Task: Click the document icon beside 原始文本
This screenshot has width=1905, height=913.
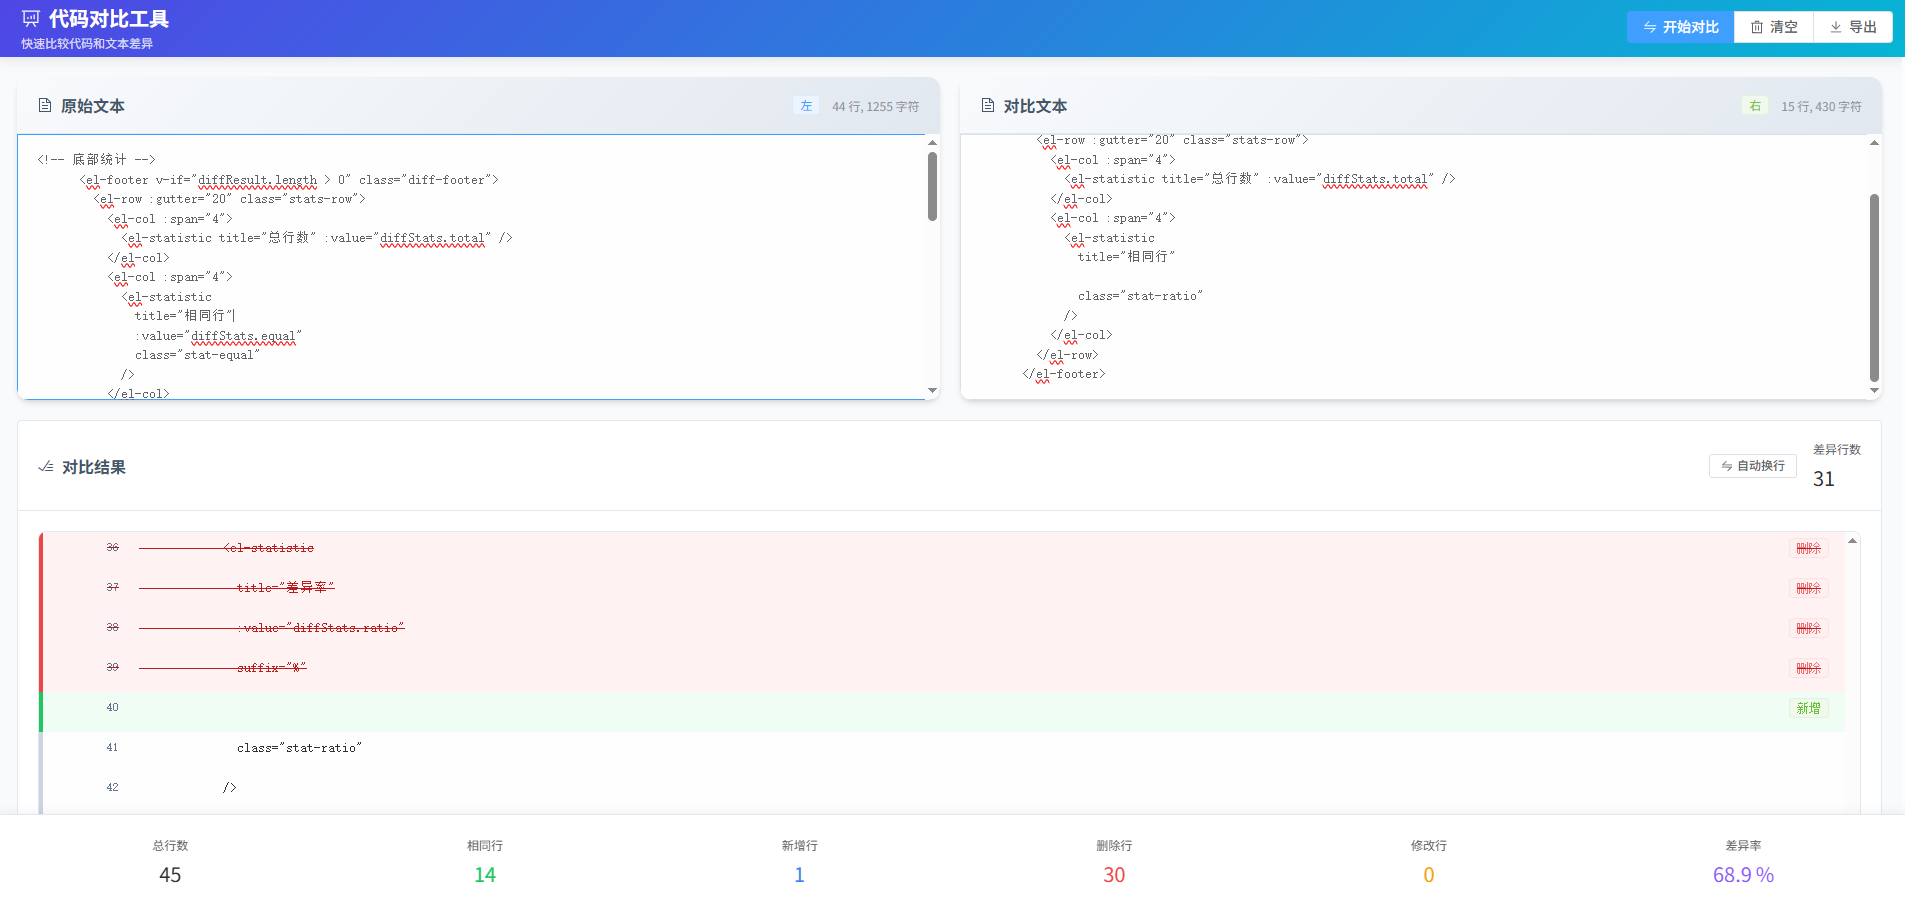Action: point(45,105)
